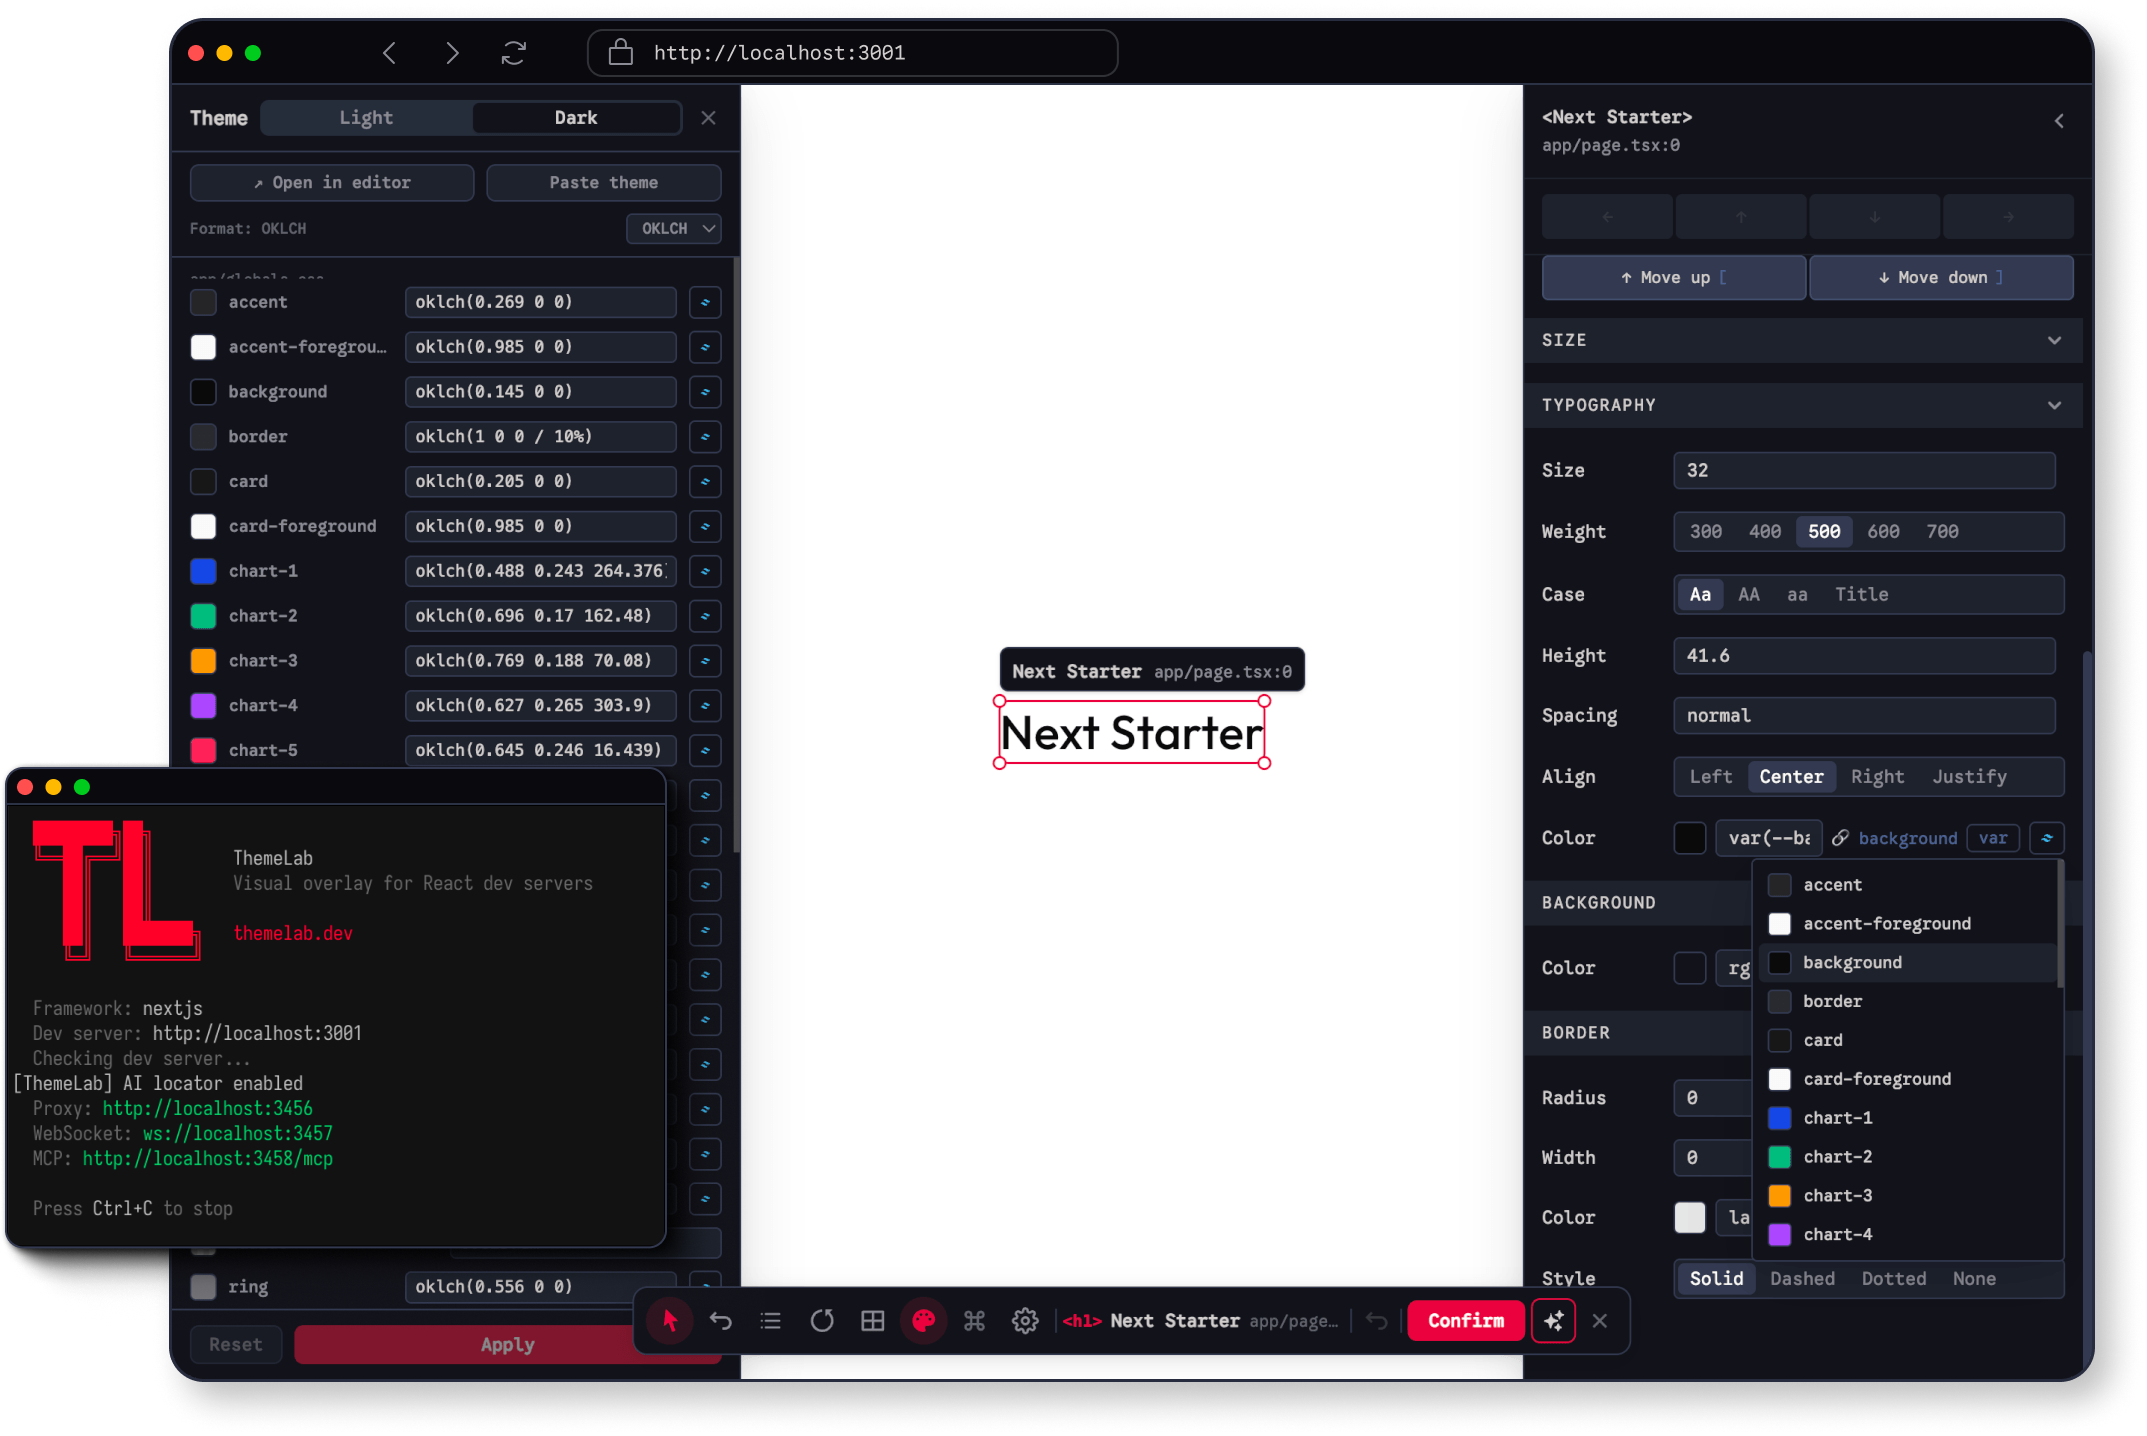
Task: Collapse the SIZE section
Action: (x=1803, y=341)
